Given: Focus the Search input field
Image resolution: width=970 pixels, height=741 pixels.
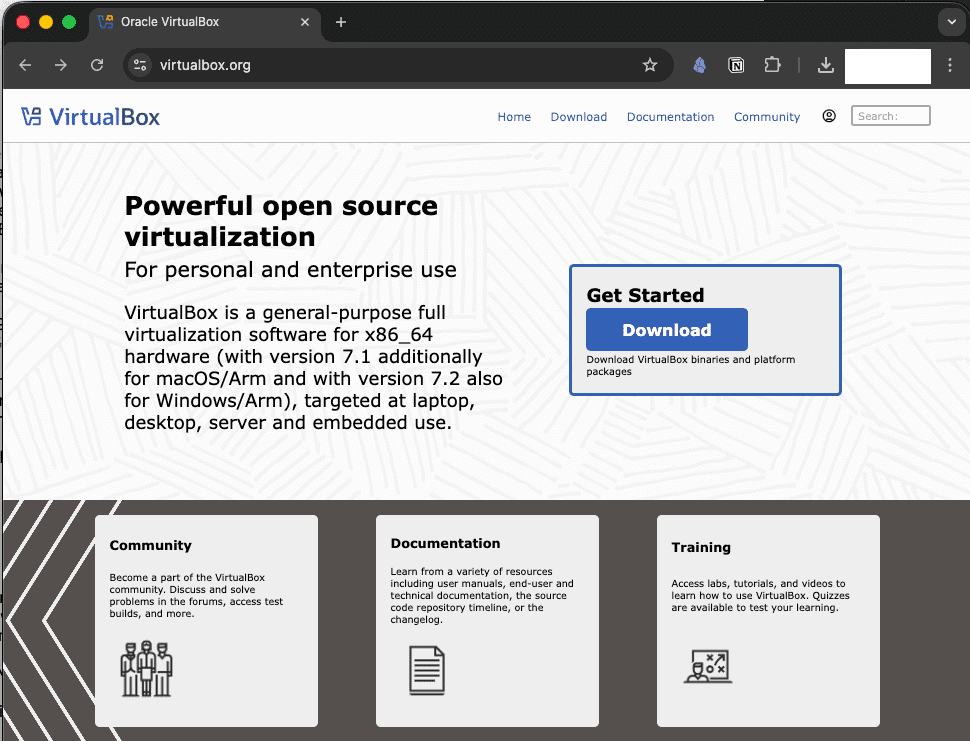Looking at the screenshot, I should coord(890,116).
